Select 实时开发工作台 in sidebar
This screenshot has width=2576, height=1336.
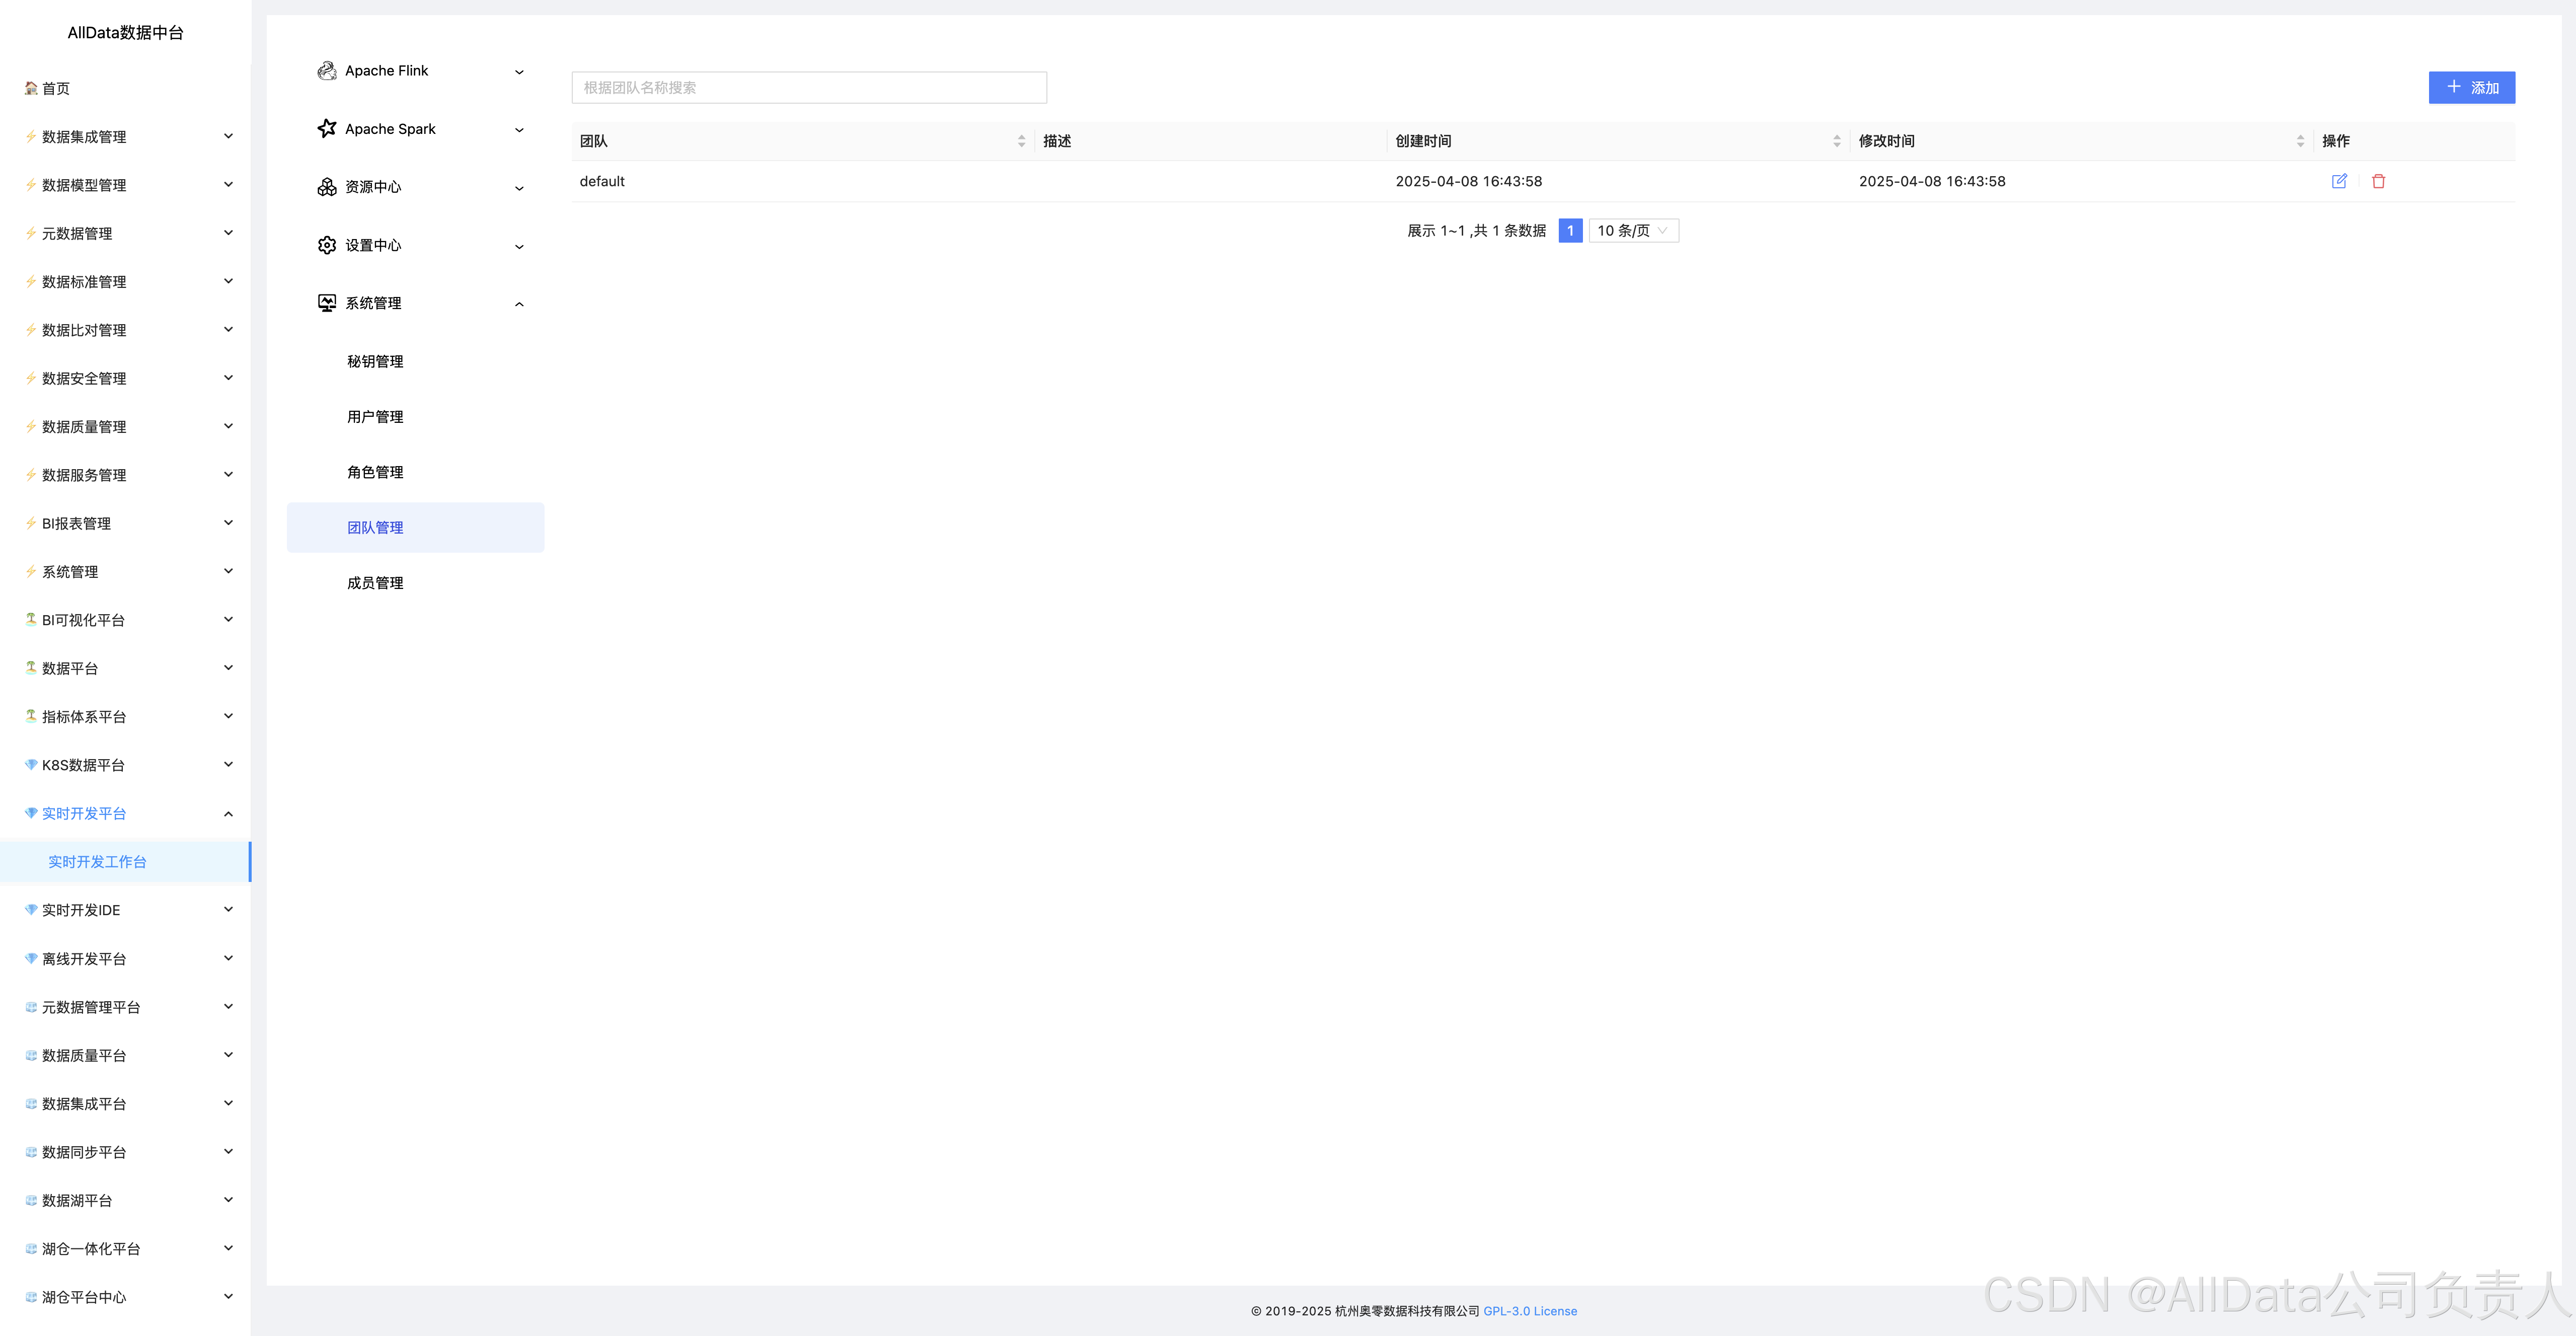[x=125, y=862]
